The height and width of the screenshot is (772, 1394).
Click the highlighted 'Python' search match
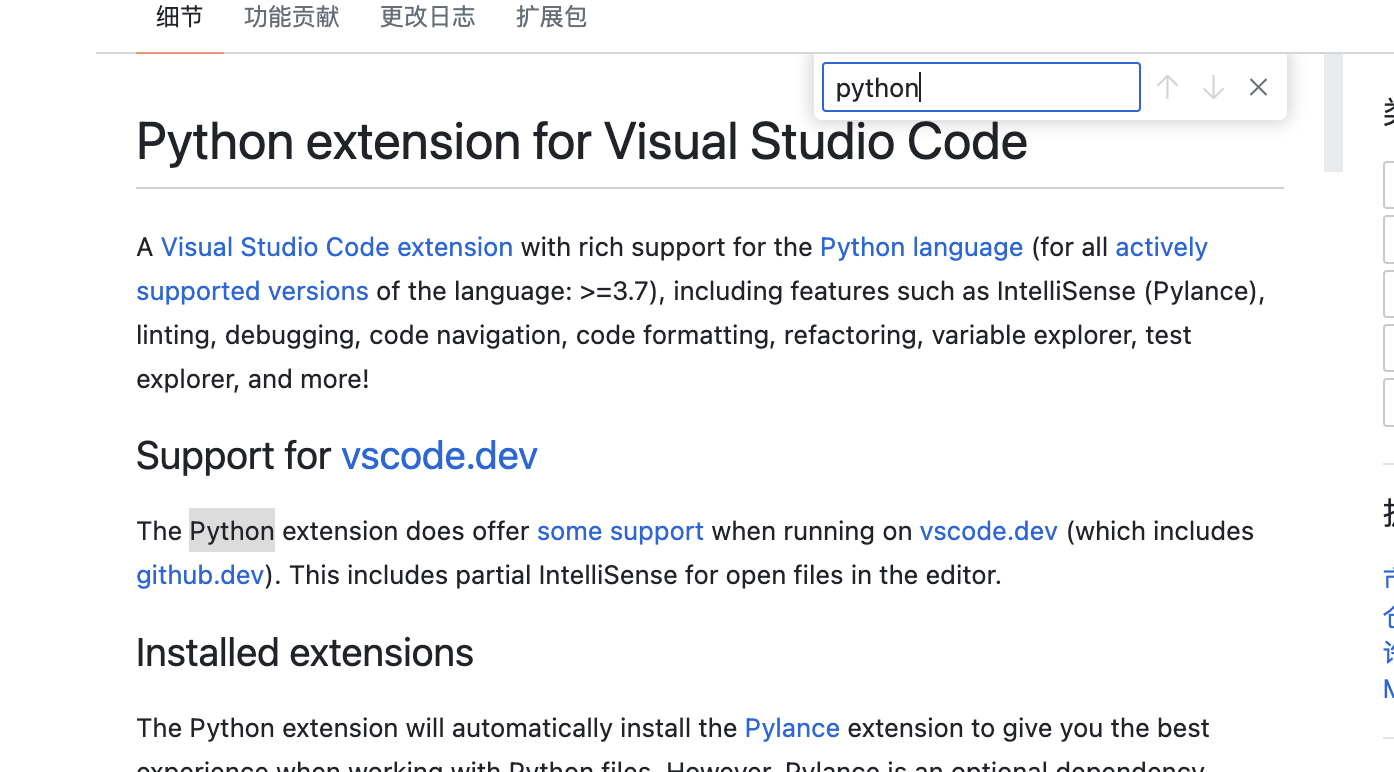(x=232, y=531)
